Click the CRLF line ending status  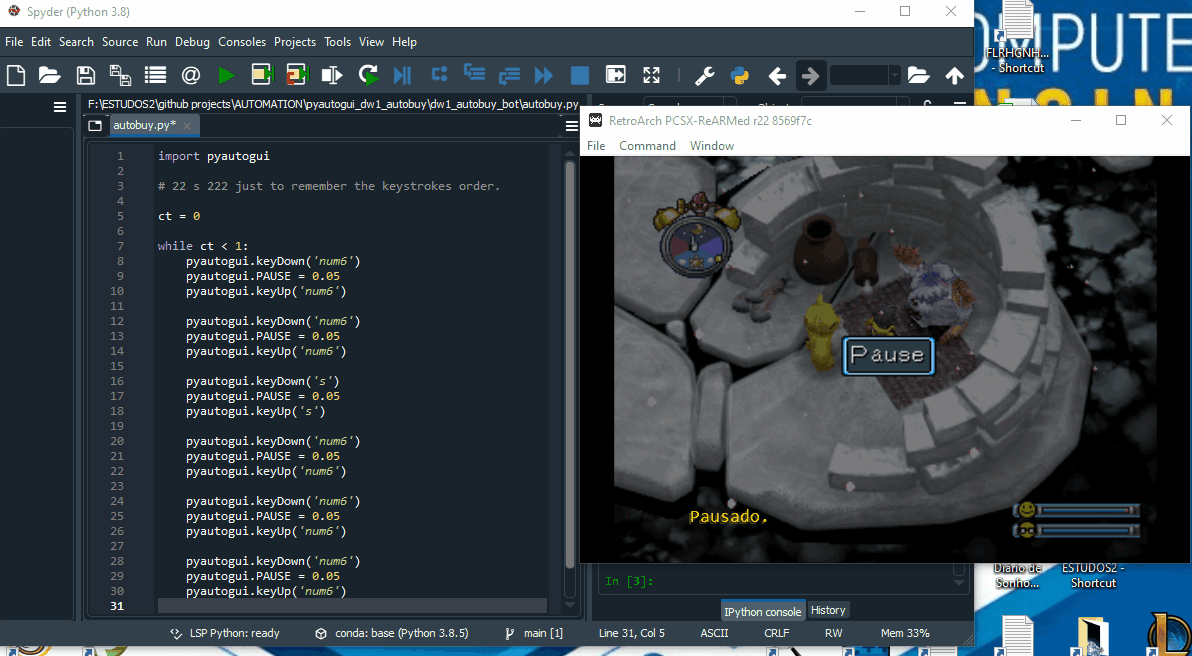pyautogui.click(x=777, y=632)
